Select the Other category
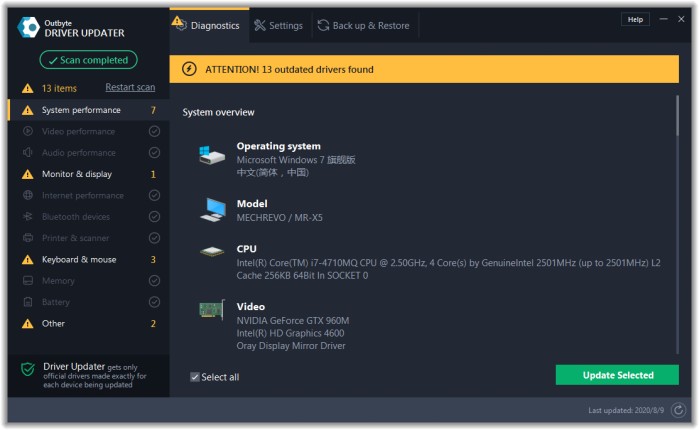 click(x=88, y=324)
